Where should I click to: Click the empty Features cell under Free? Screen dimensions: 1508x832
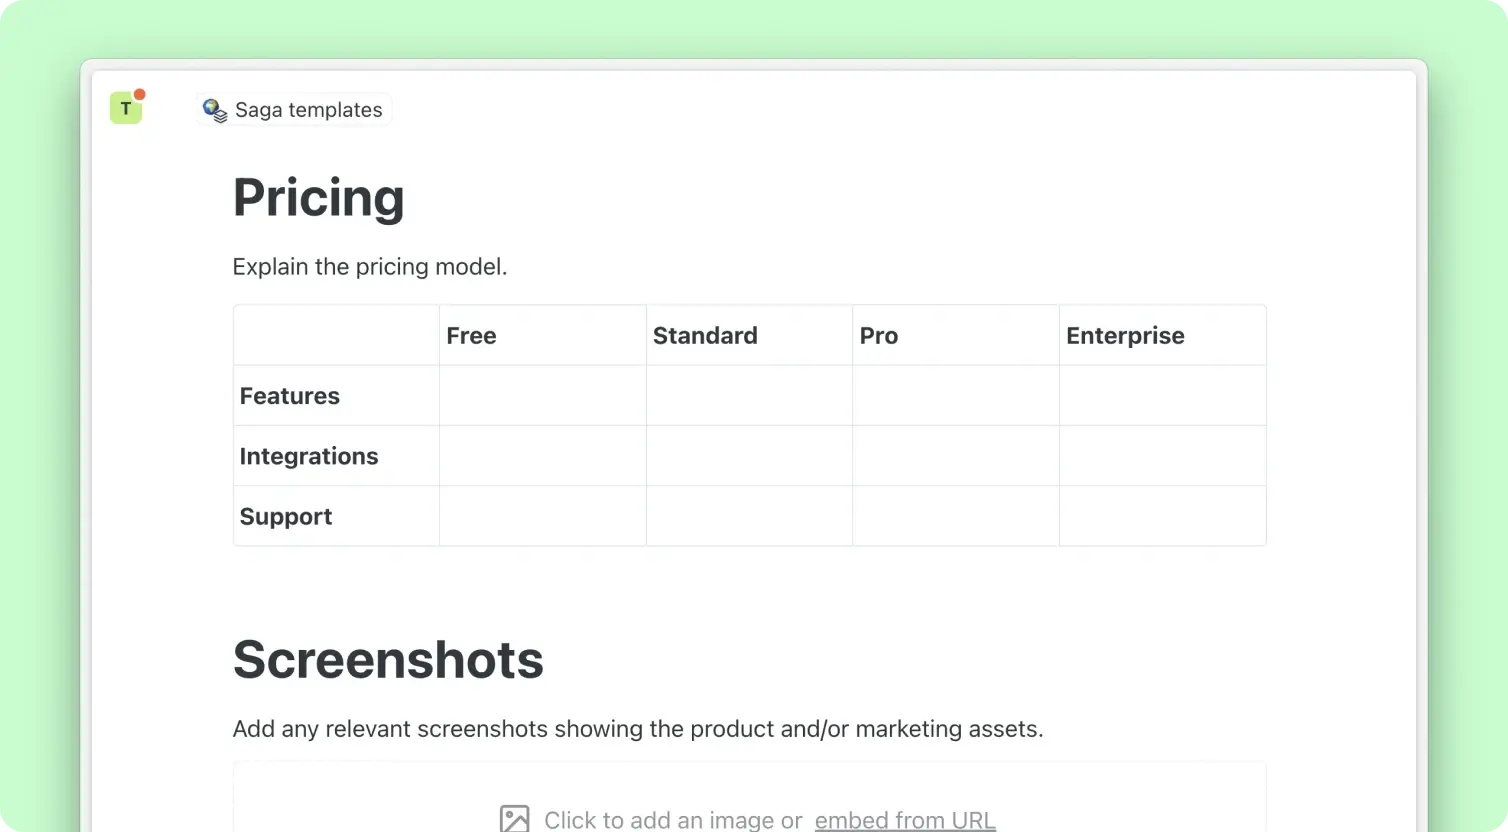[542, 396]
